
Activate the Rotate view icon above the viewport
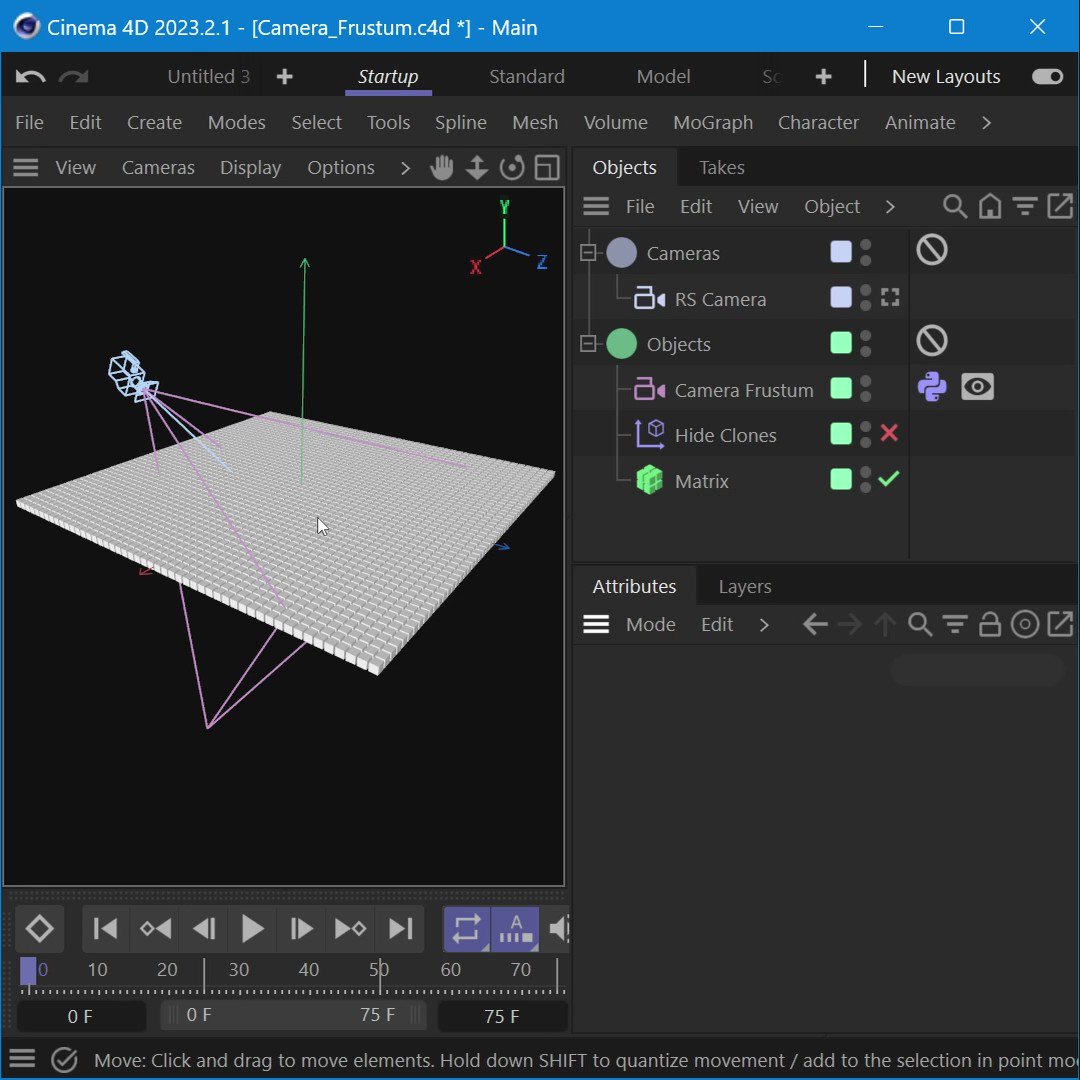pos(512,167)
